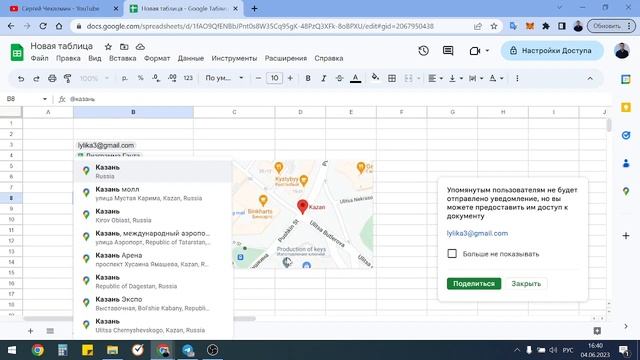Open the 123 number formats menu
The image size is (640, 360).
pos(188,78)
